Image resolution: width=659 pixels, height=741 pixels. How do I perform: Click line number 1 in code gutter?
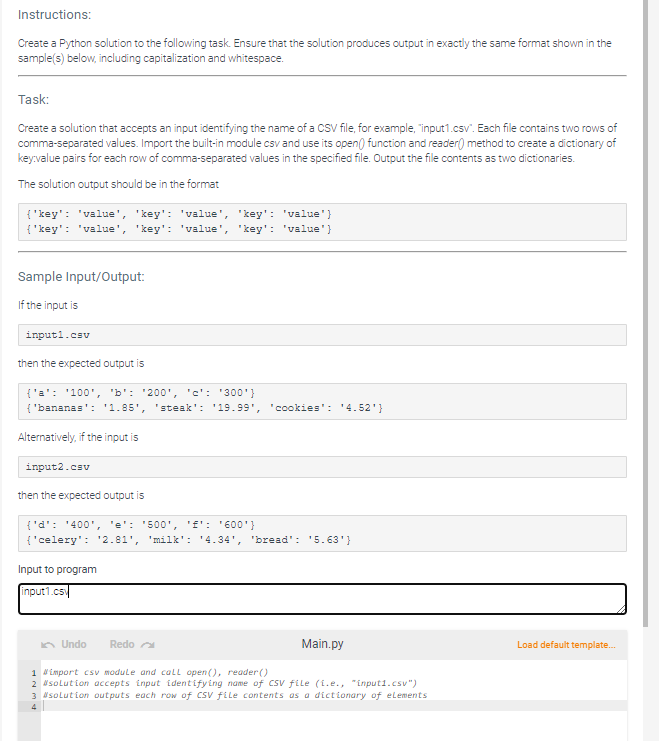pos(34,672)
